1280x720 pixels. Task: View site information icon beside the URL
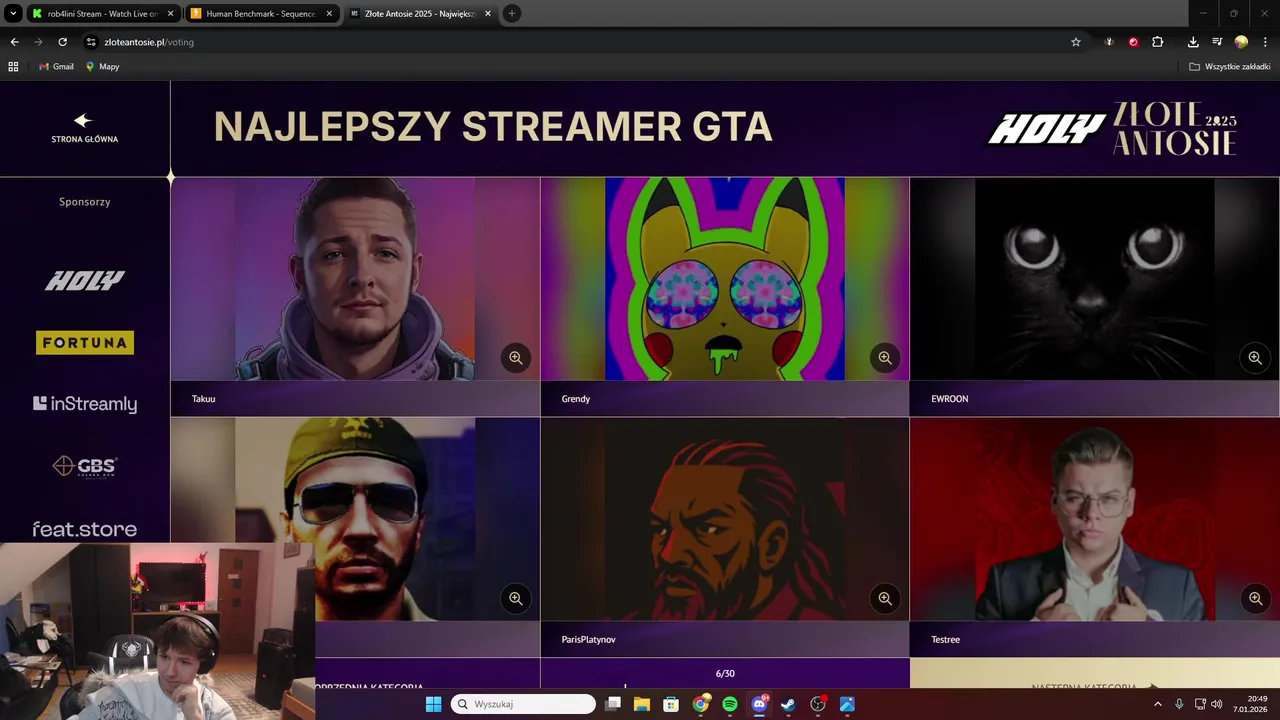(91, 42)
